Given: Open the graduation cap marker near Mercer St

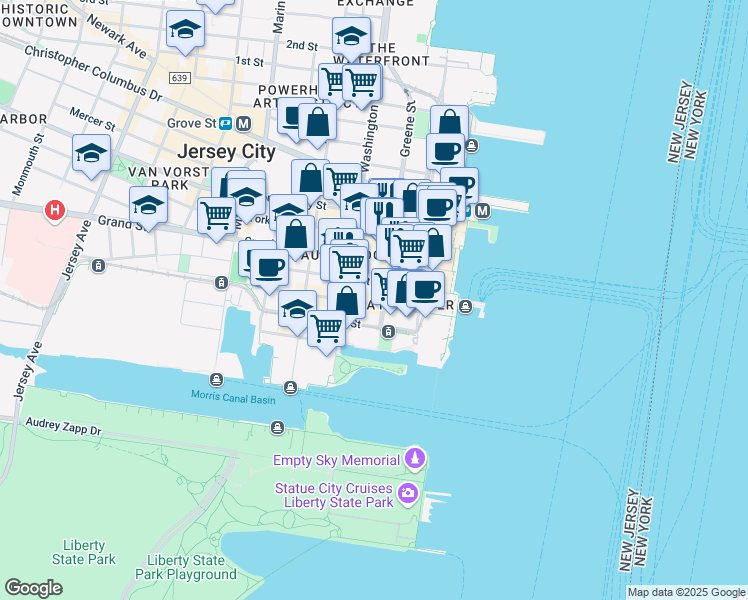Looking at the screenshot, I should pyautogui.click(x=91, y=154).
